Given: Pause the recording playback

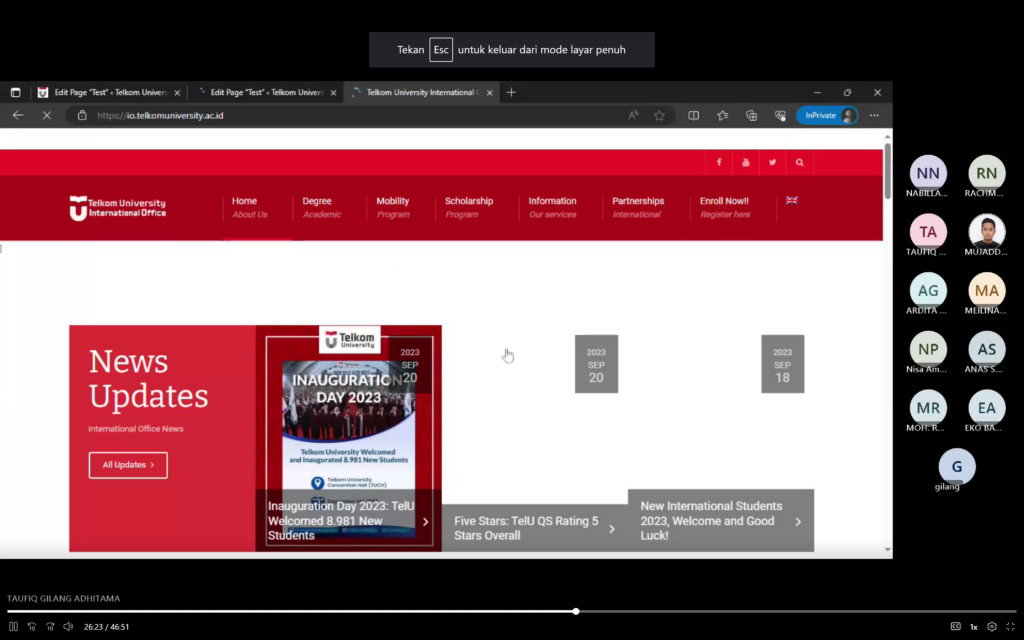Looking at the screenshot, I should [13, 626].
